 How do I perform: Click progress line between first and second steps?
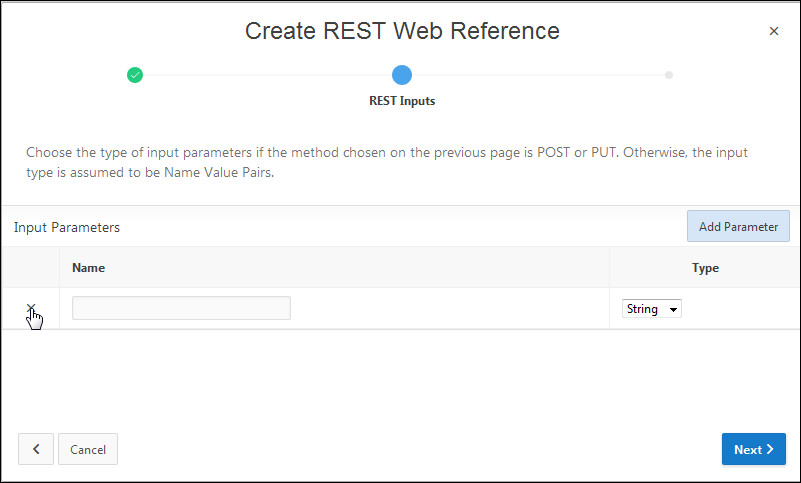point(268,75)
